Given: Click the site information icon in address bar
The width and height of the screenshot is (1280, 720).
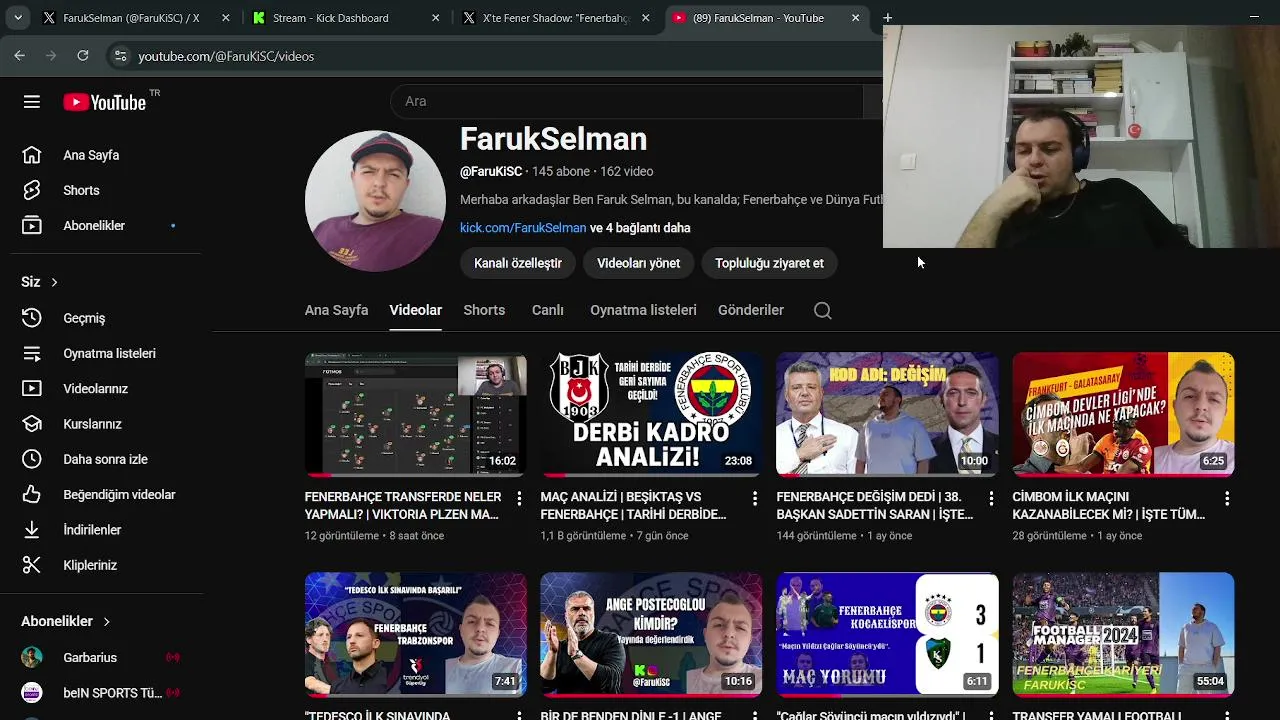Looking at the screenshot, I should point(120,56).
